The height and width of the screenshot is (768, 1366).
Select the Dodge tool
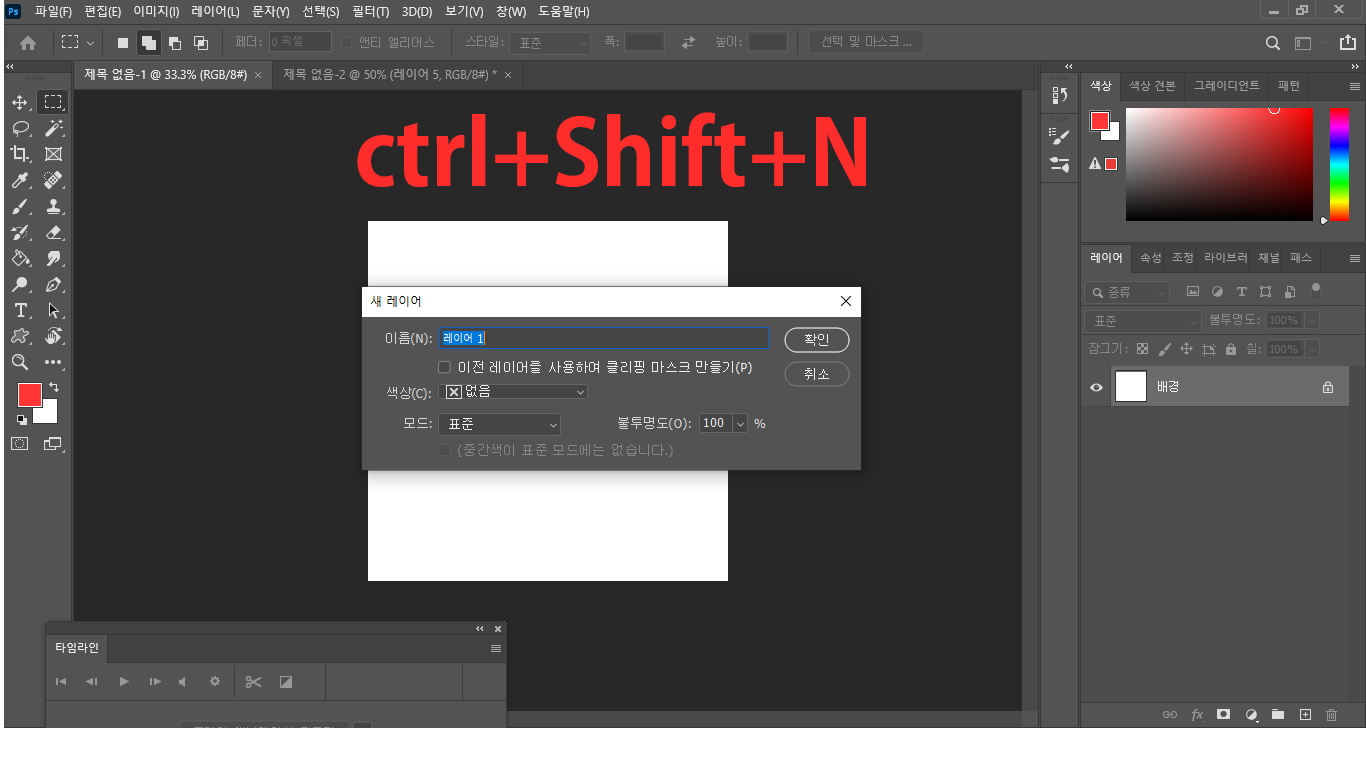(x=19, y=284)
